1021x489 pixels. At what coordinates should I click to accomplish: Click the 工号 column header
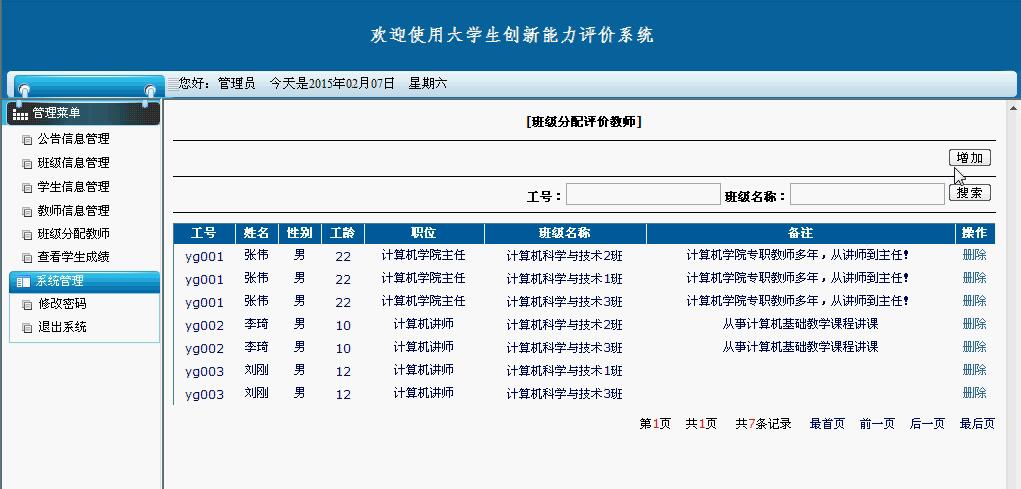(204, 233)
